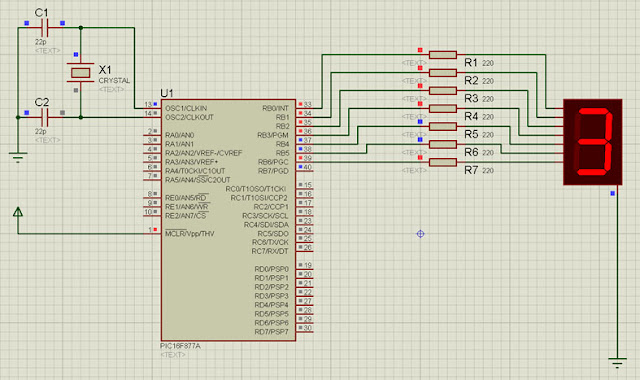
Task: Click pin number 33 on U1
Action: (x=308, y=104)
